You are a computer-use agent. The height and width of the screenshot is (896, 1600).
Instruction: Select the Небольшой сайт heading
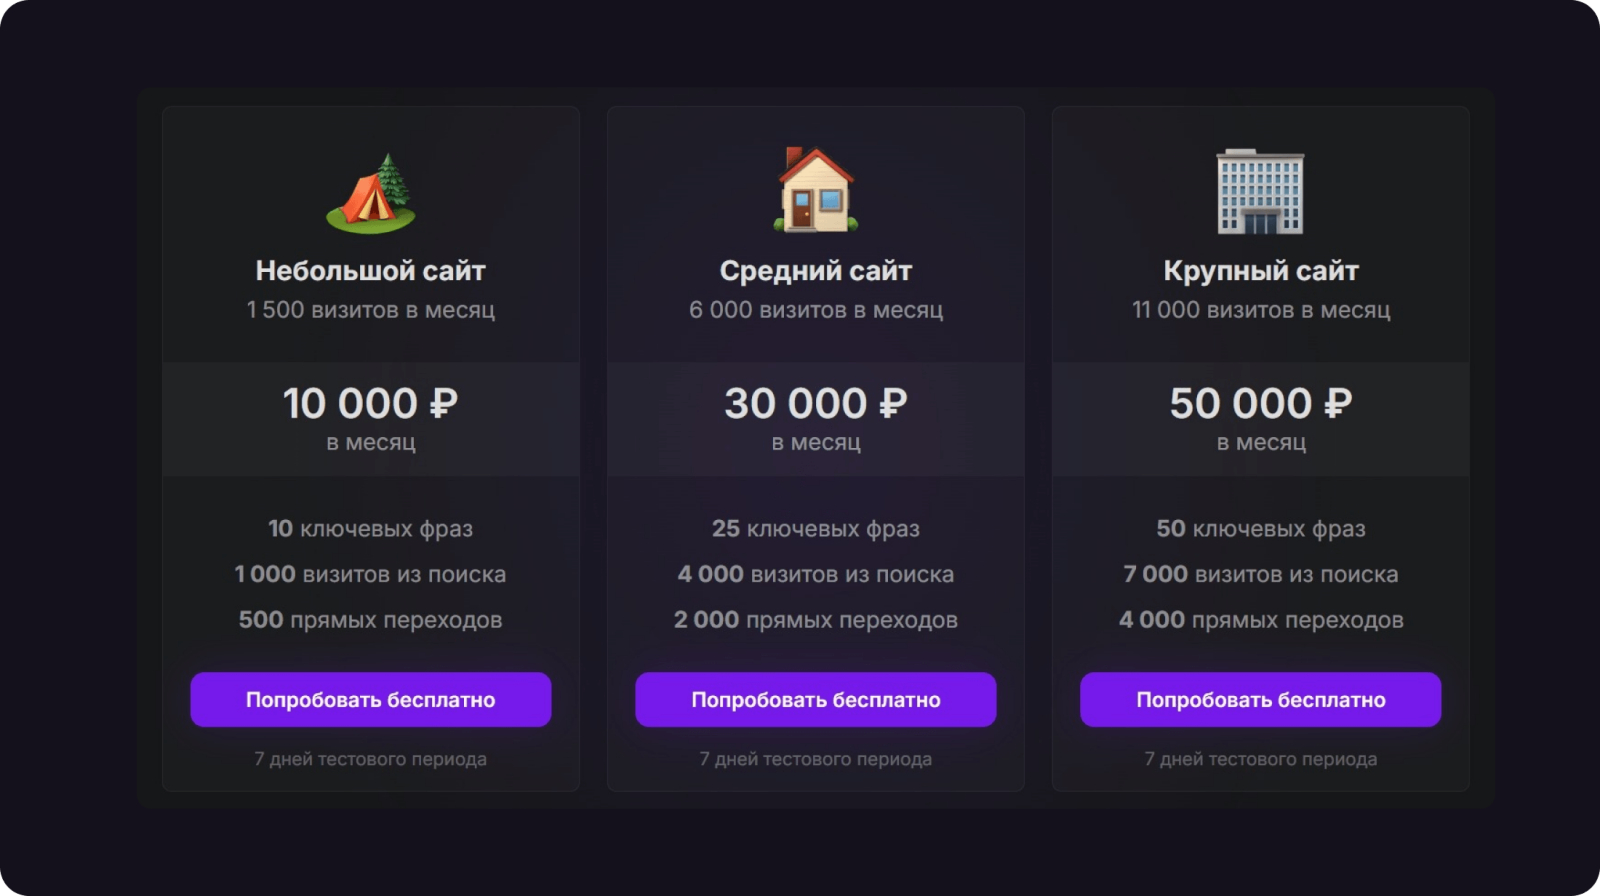pos(371,271)
